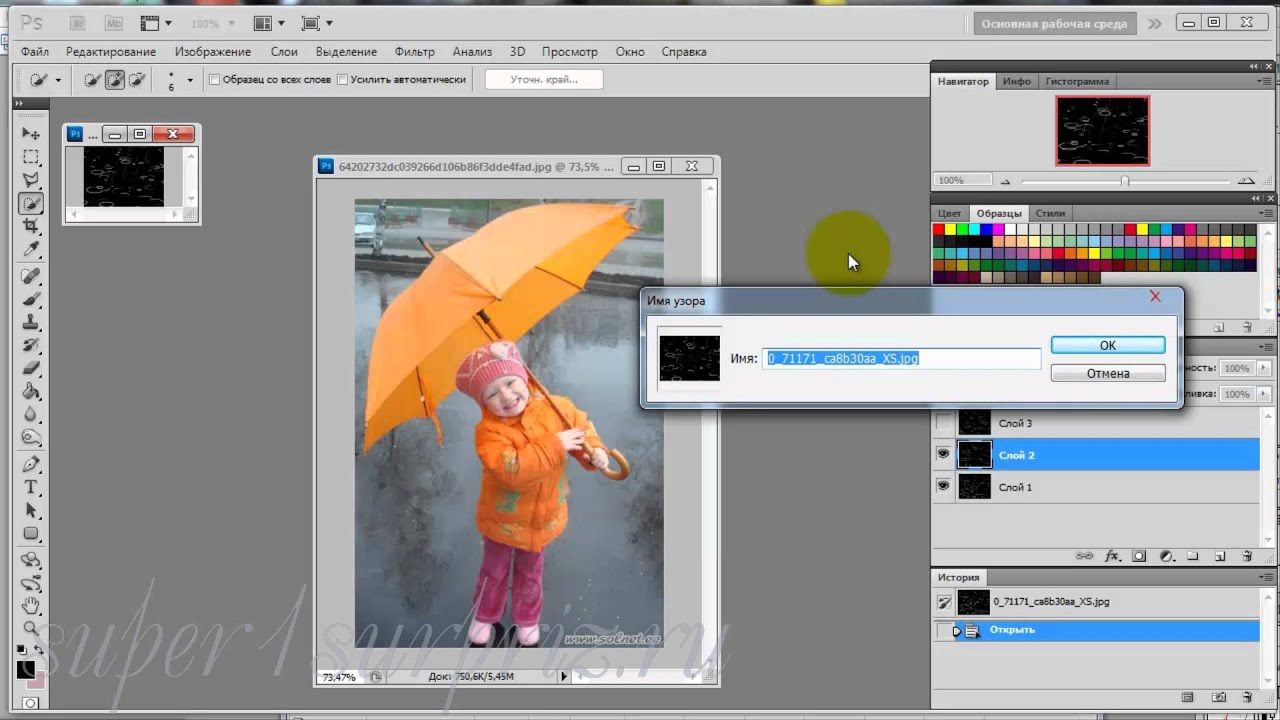
Task: Select the History Brush tool
Action: [x=31, y=345]
